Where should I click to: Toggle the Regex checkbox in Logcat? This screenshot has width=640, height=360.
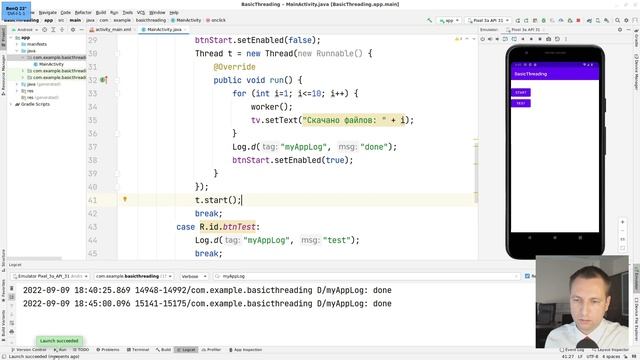point(527,276)
